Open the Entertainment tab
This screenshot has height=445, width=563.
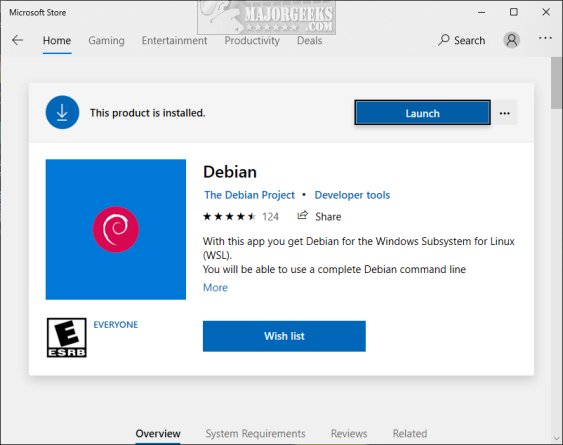[x=174, y=41]
